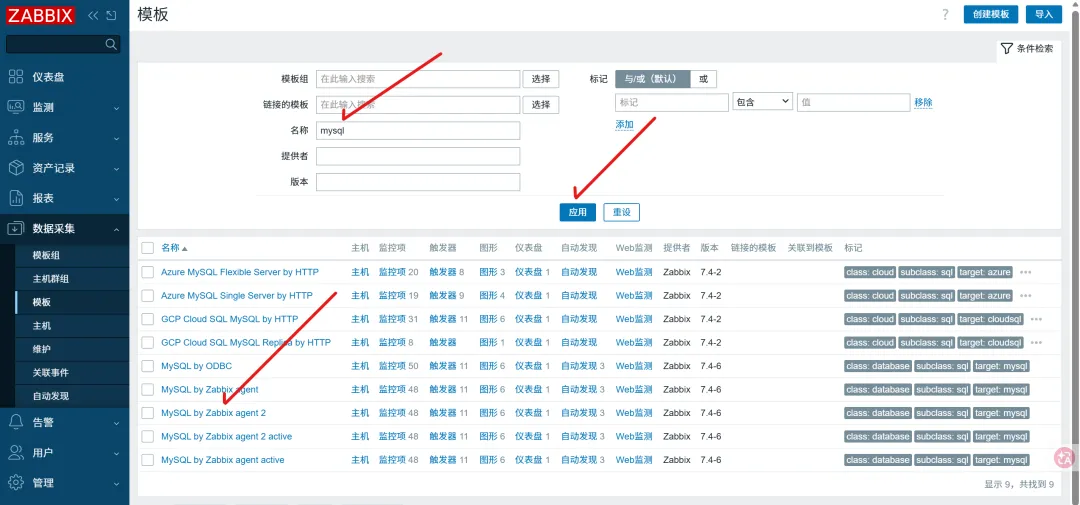Screen dimensions: 1080x505
Task: Click the 重设 filter button
Action: coord(622,212)
